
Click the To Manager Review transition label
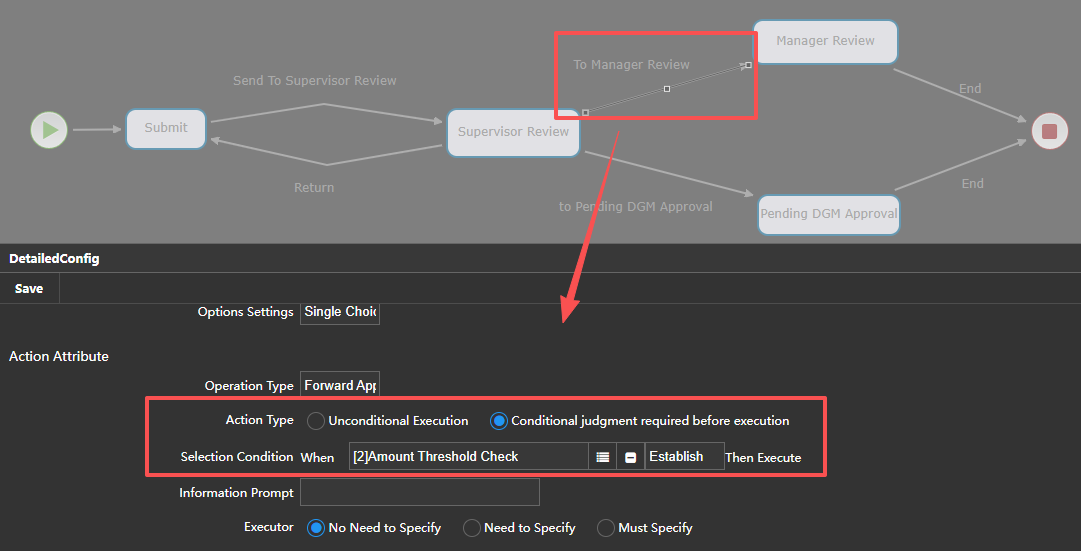[x=631, y=65]
